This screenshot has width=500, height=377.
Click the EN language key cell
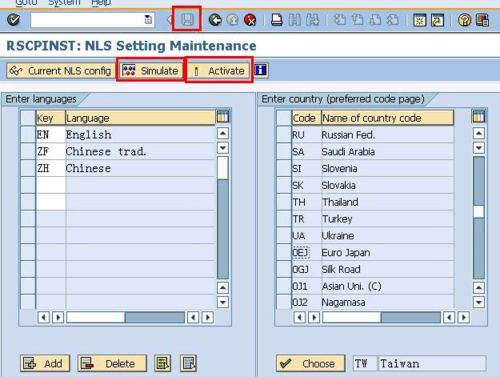pos(50,135)
